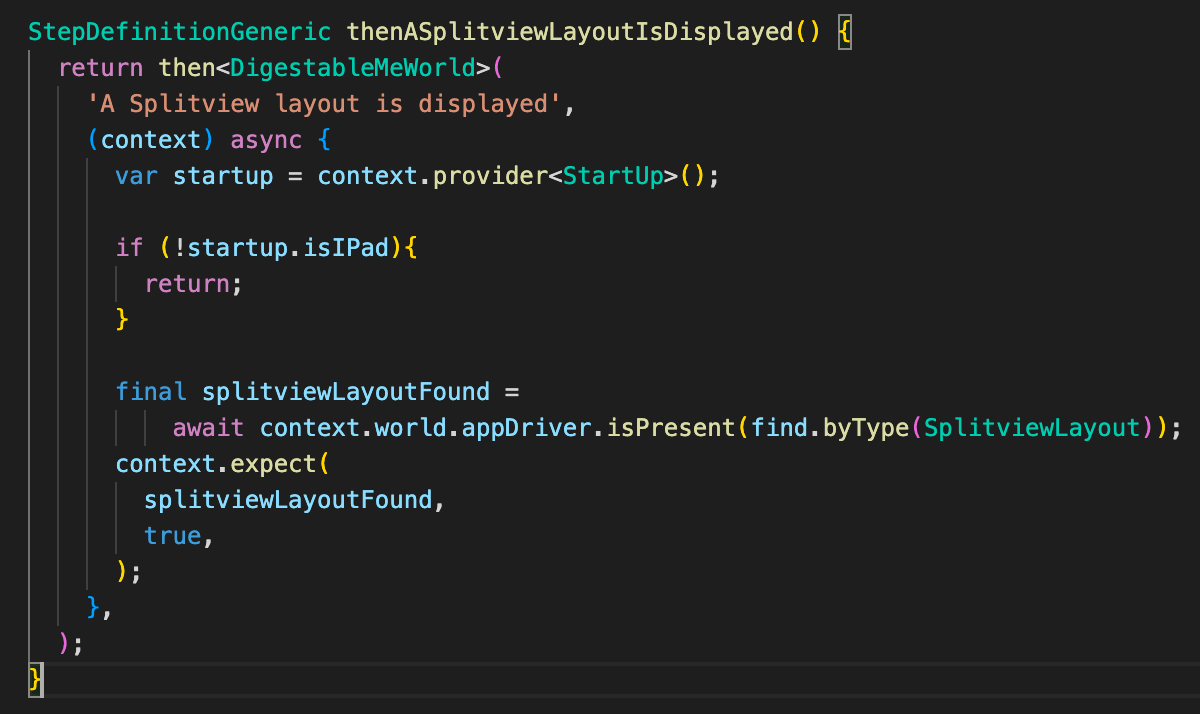
Task: Select the var keyword declaring startup
Action: tap(136, 175)
